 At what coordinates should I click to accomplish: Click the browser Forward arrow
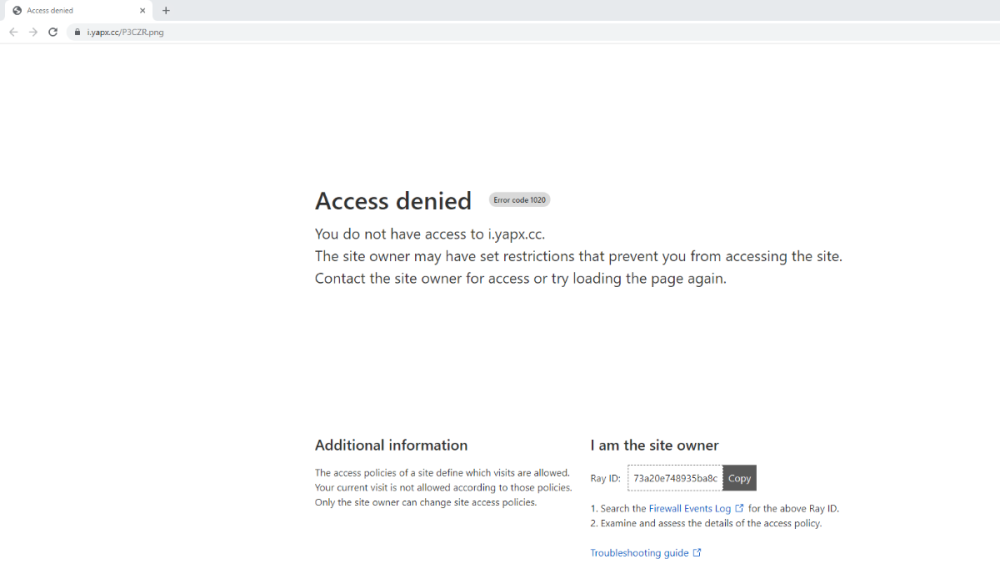tap(33, 32)
